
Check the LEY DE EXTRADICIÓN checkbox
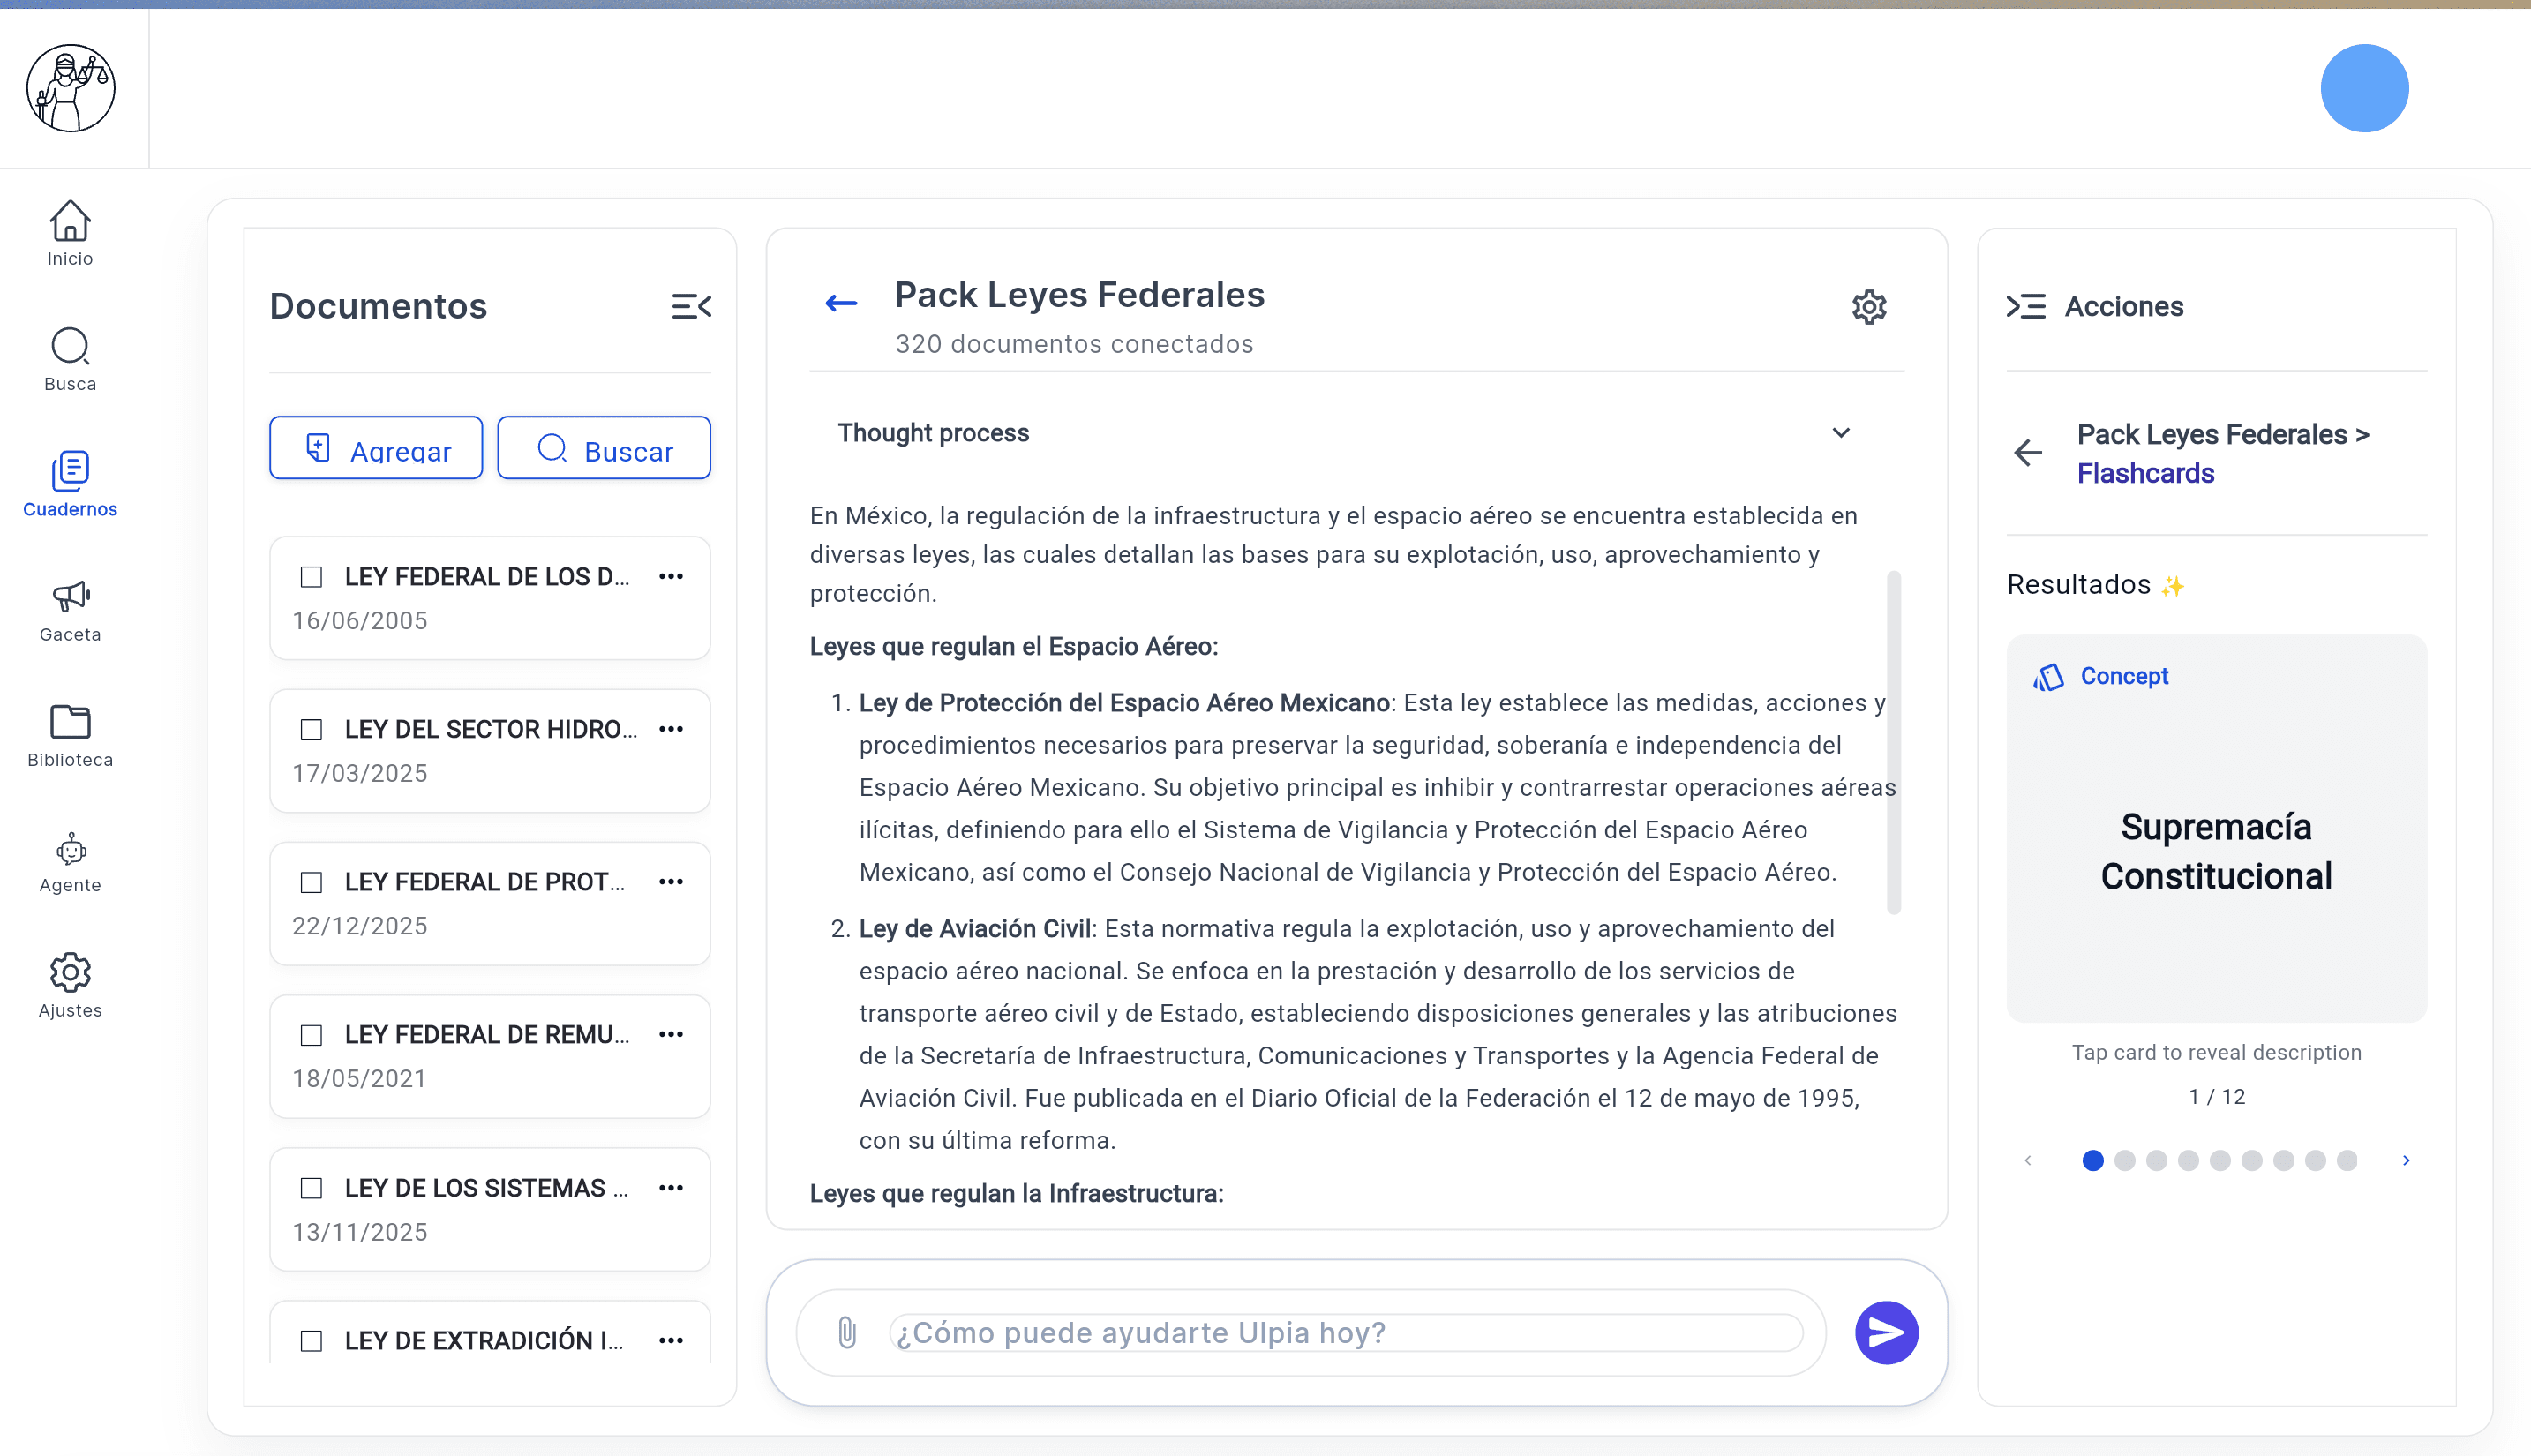tap(311, 1340)
